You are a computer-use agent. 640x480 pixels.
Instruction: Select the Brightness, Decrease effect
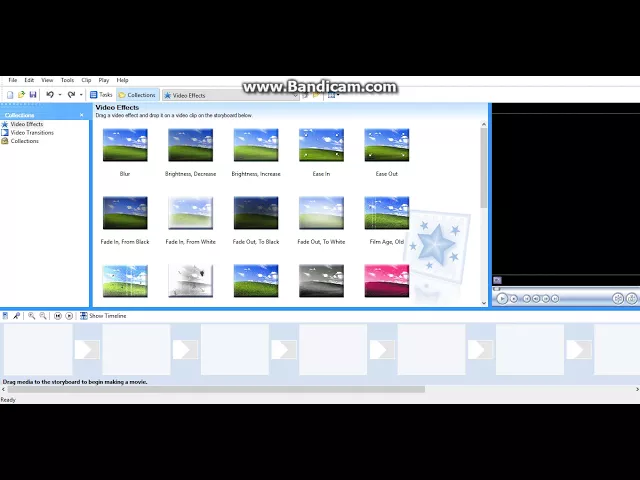click(x=191, y=145)
